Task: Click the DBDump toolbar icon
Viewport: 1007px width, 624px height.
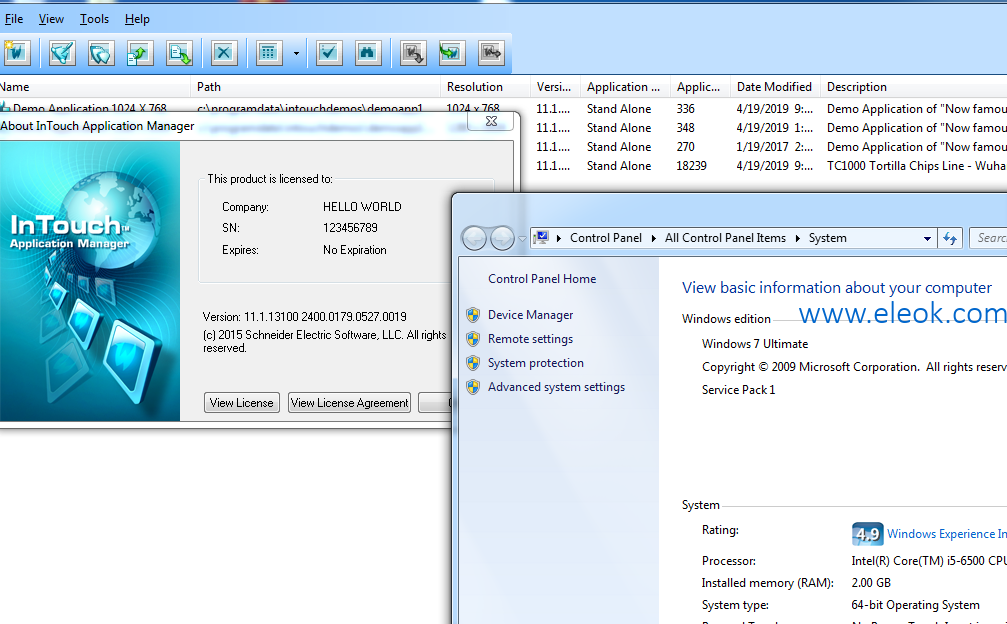Action: [140, 53]
